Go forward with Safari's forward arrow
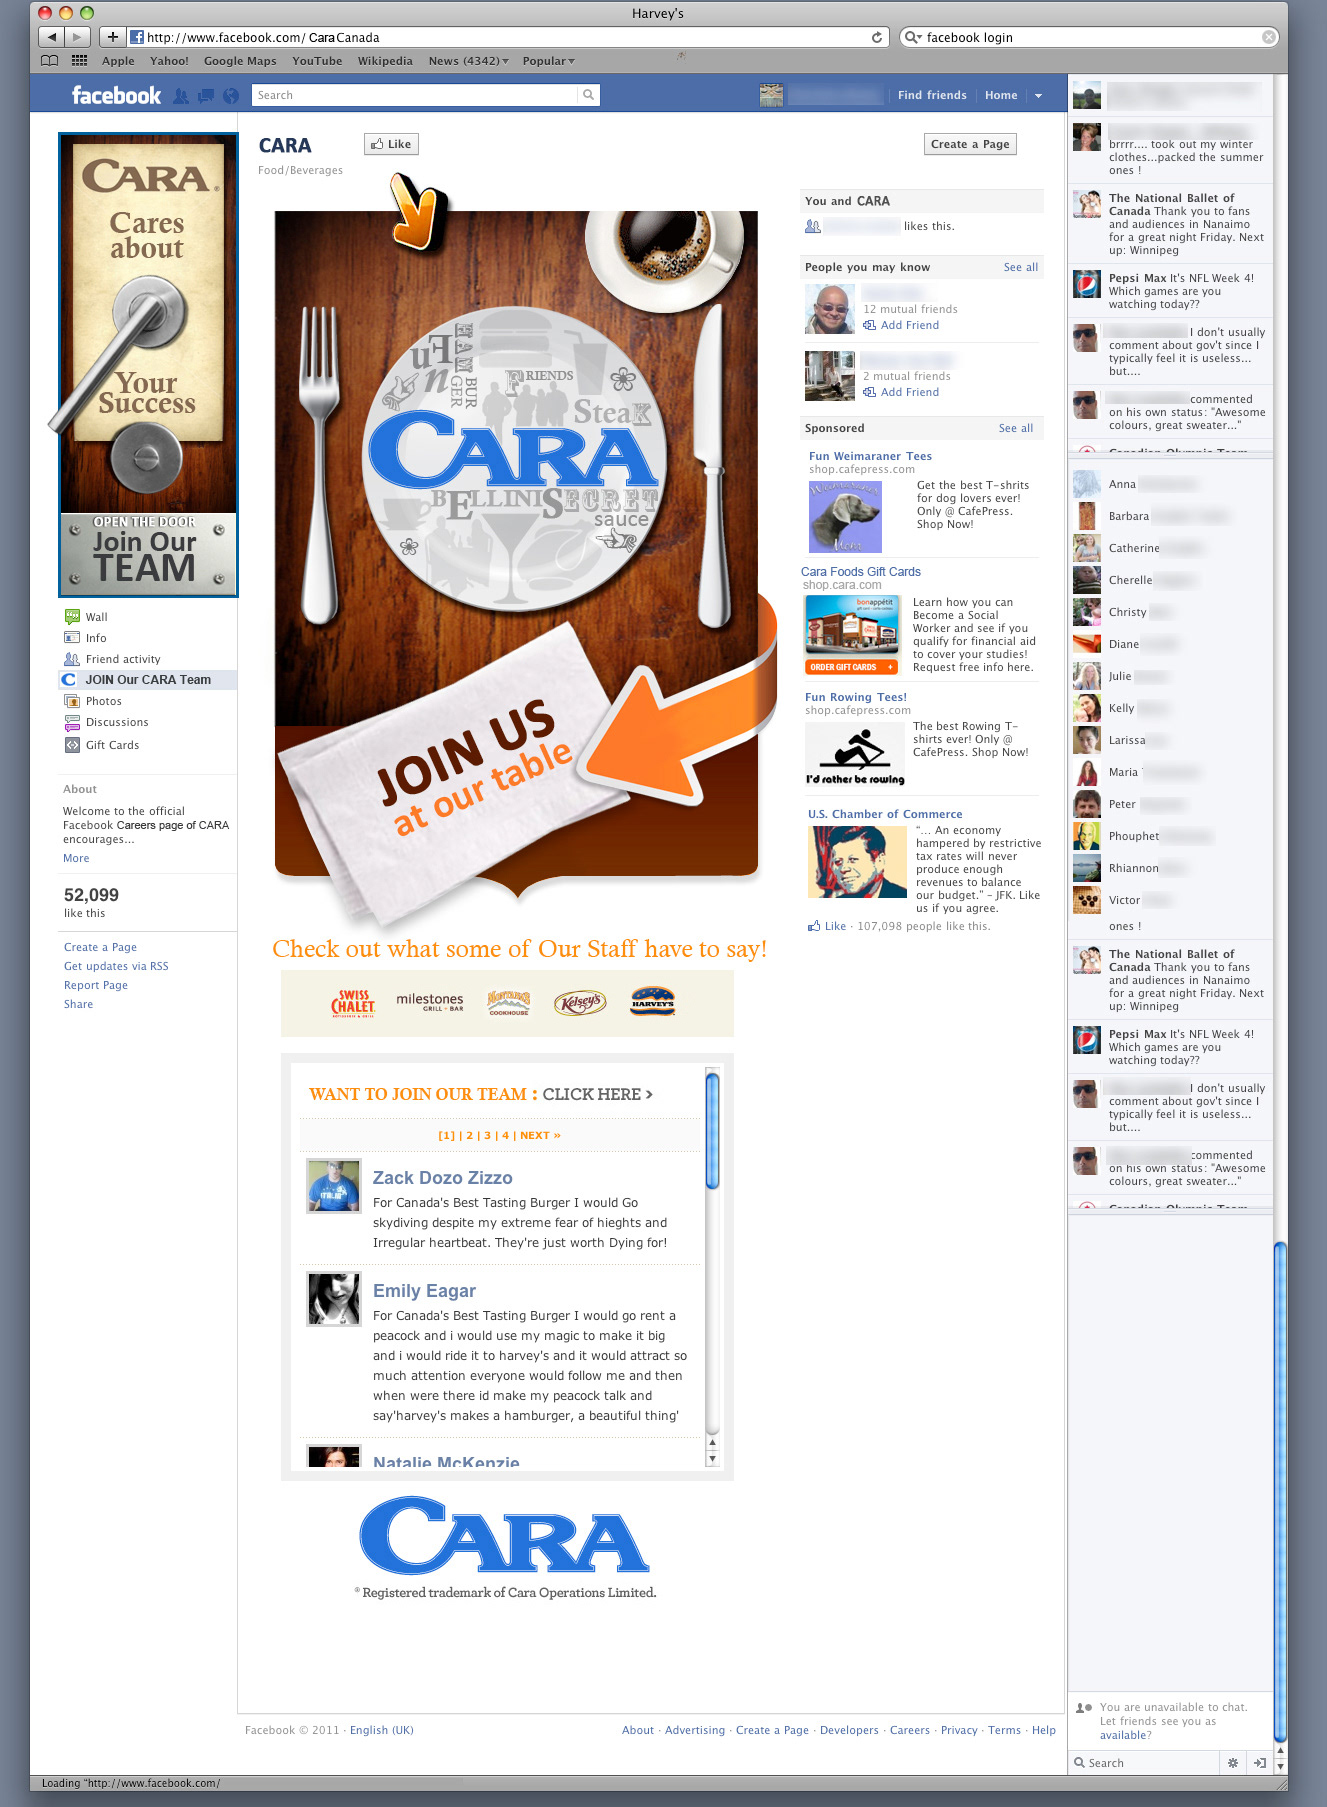This screenshot has height=1807, width=1327. point(77,37)
